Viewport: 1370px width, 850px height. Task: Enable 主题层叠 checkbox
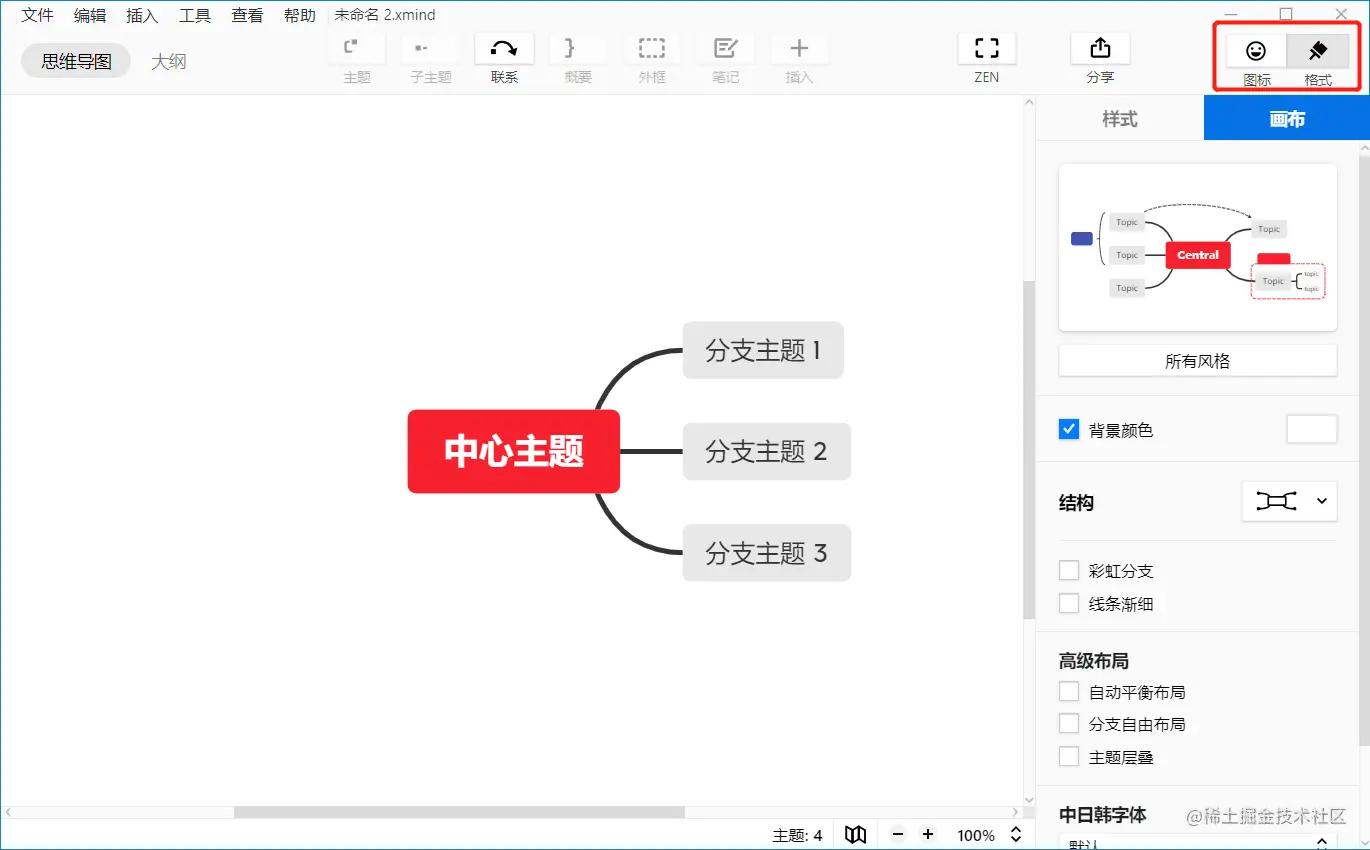1069,757
